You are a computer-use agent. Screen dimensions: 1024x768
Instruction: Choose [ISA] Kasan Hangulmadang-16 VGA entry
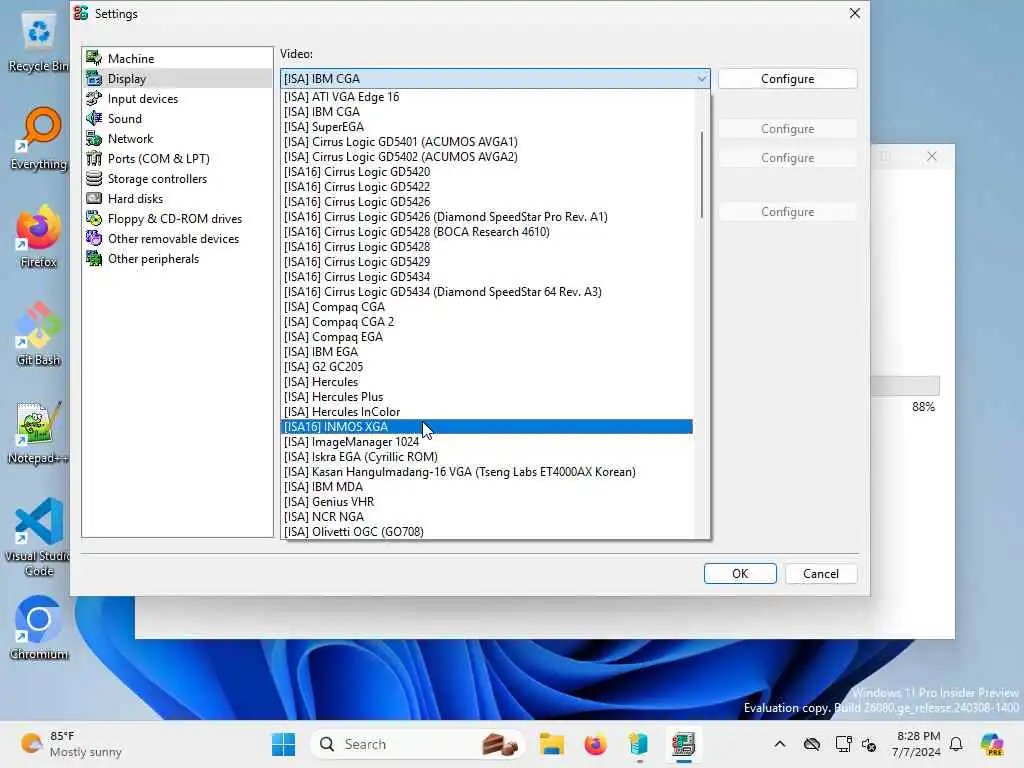pos(487,472)
